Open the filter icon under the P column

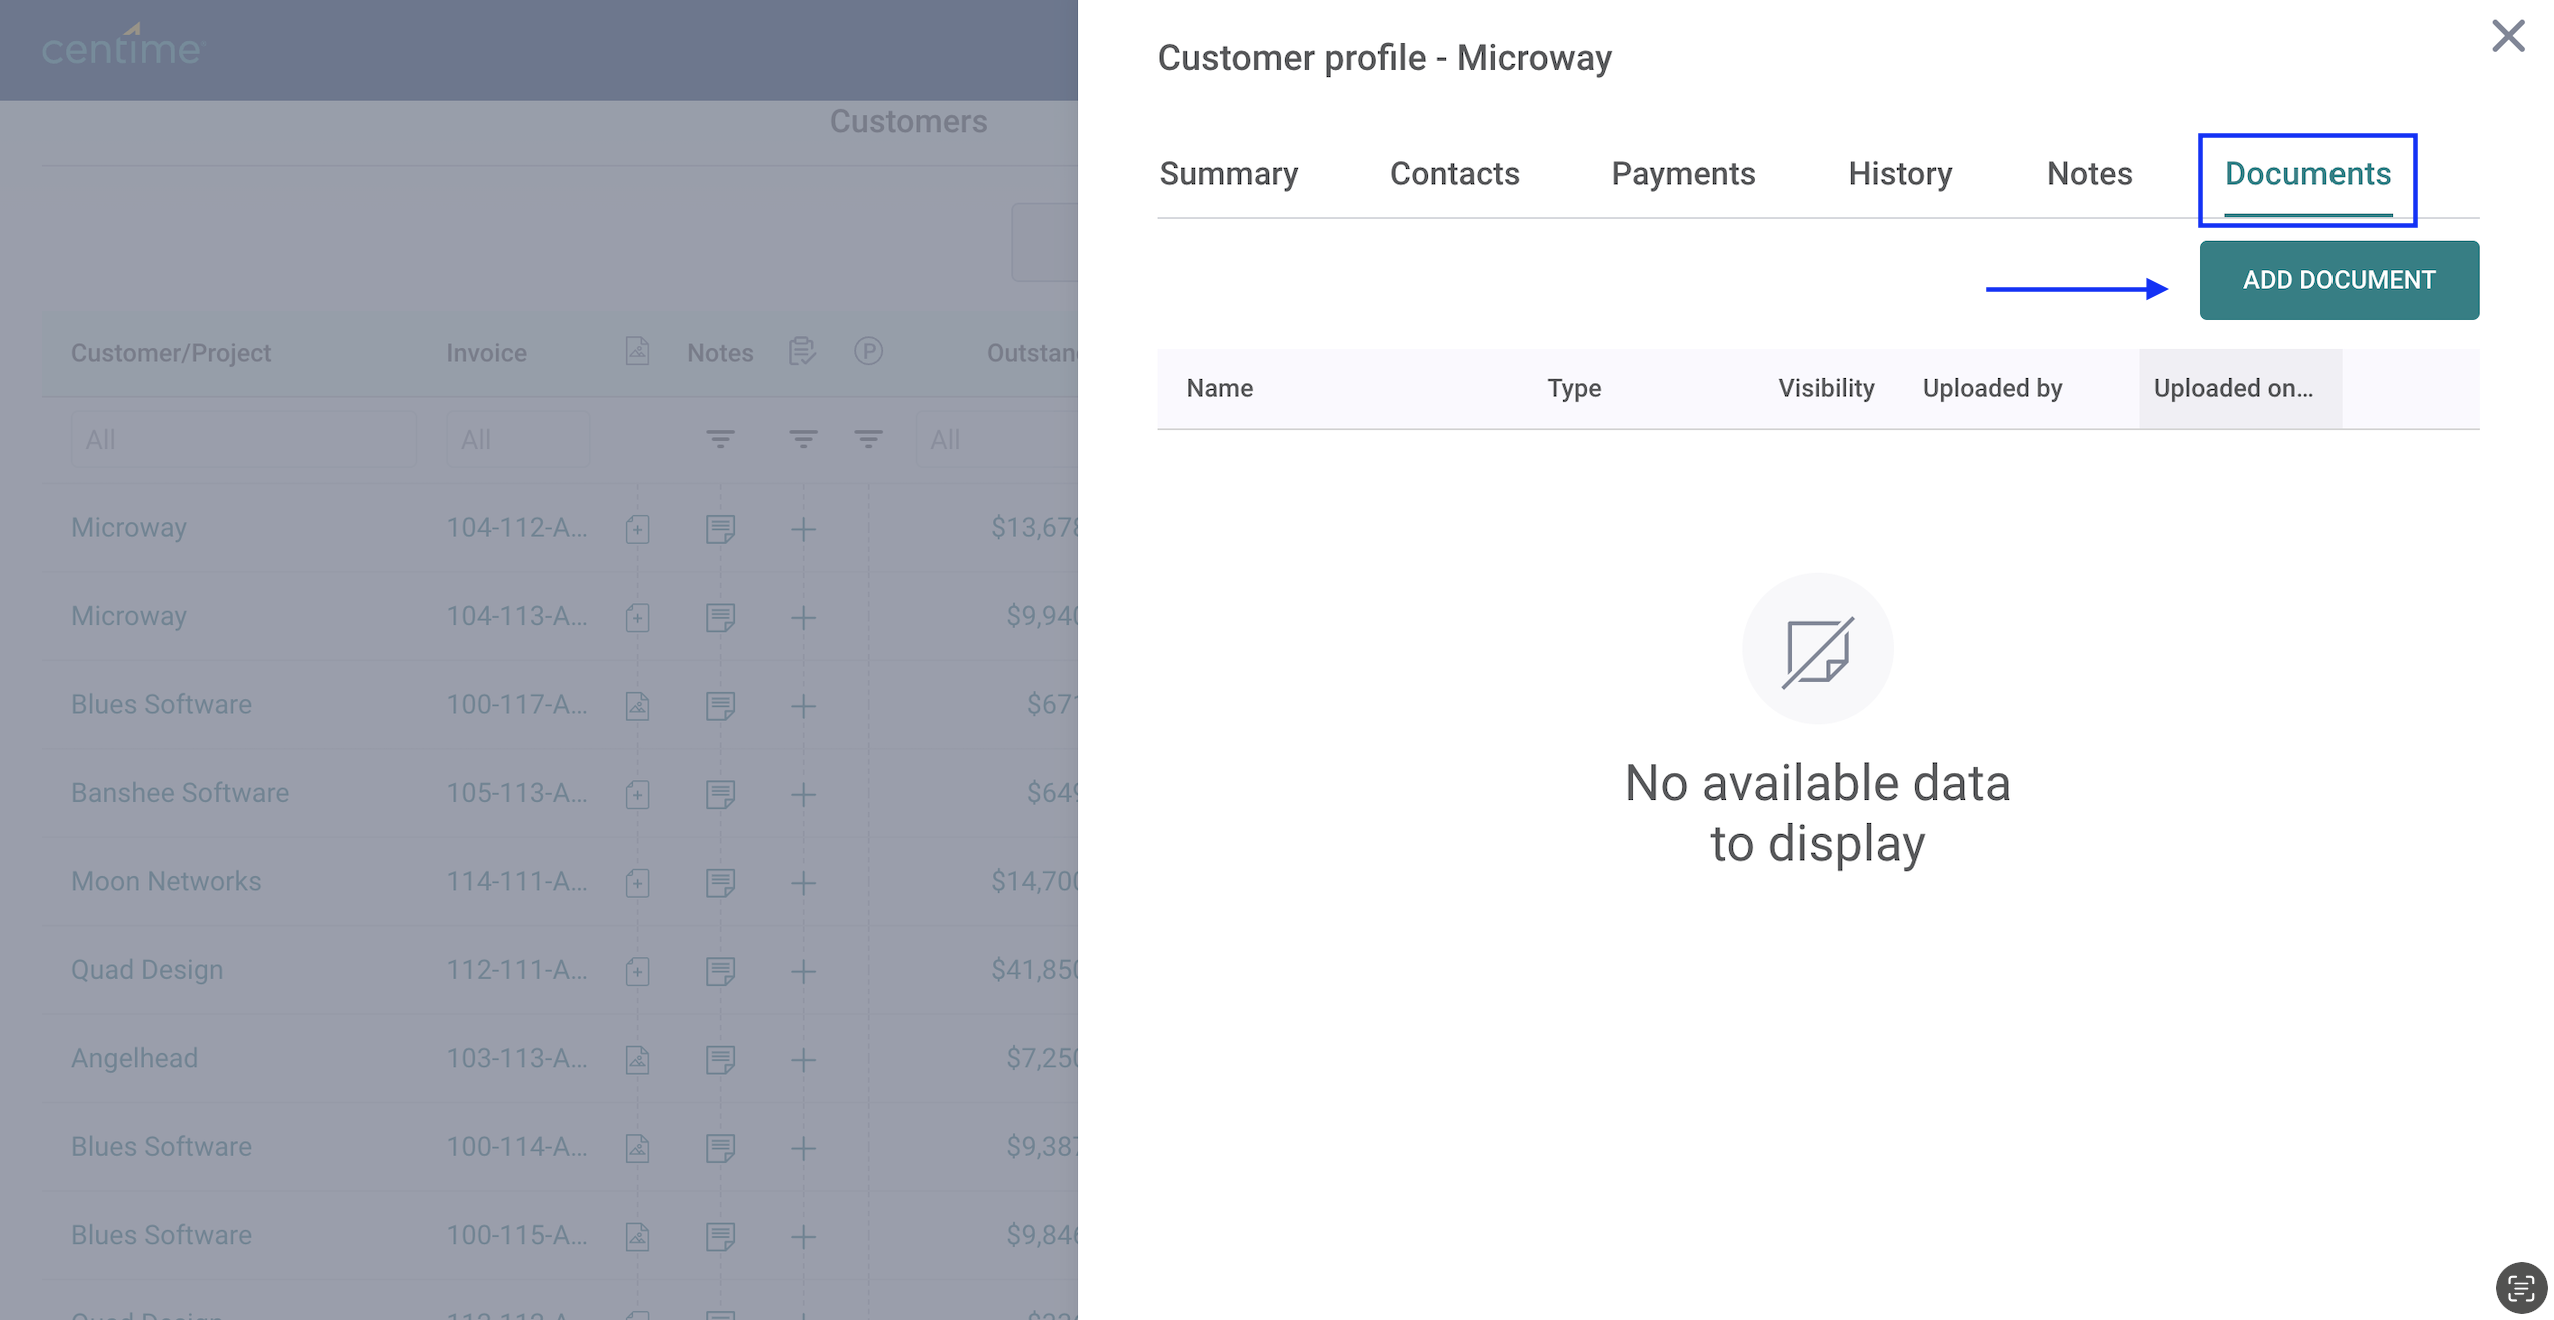867,438
